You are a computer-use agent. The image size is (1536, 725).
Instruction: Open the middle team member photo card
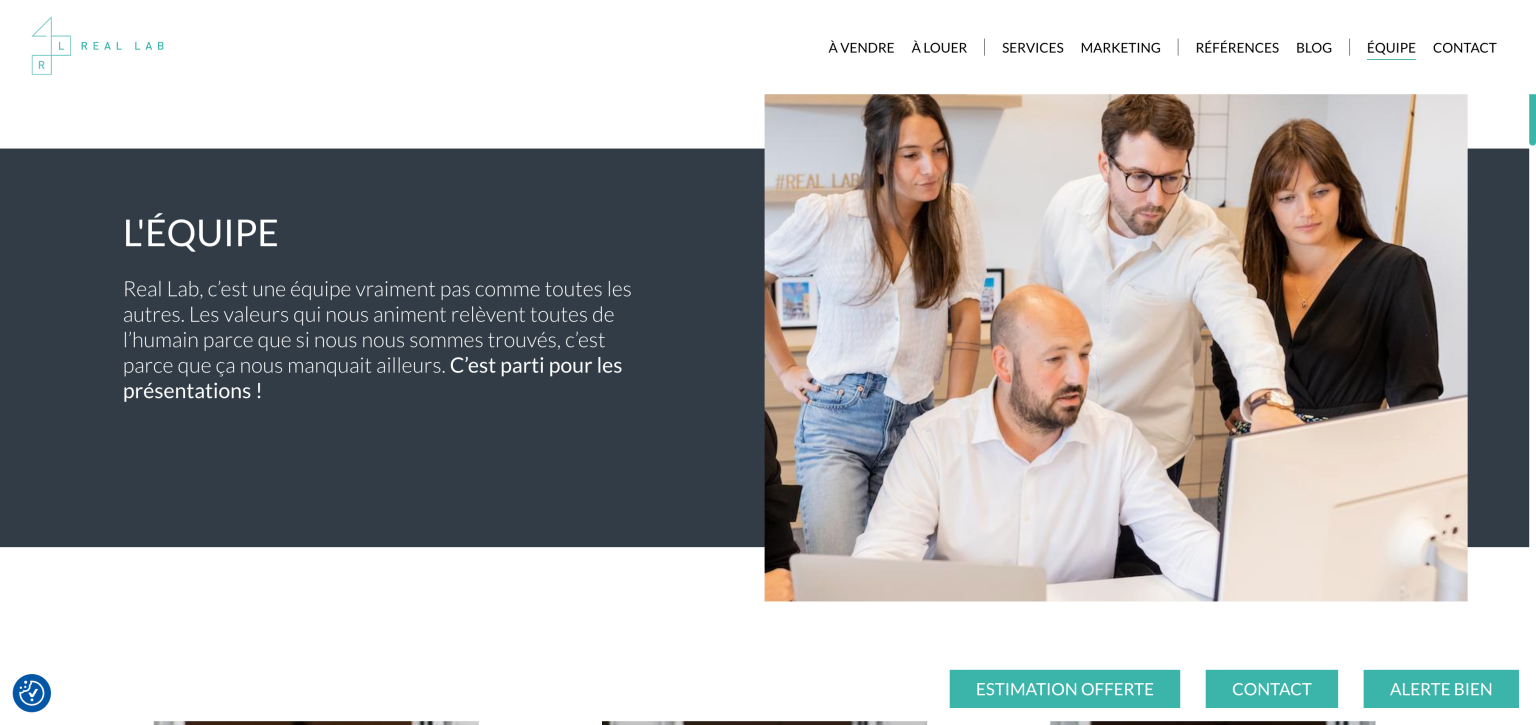(x=764, y=722)
